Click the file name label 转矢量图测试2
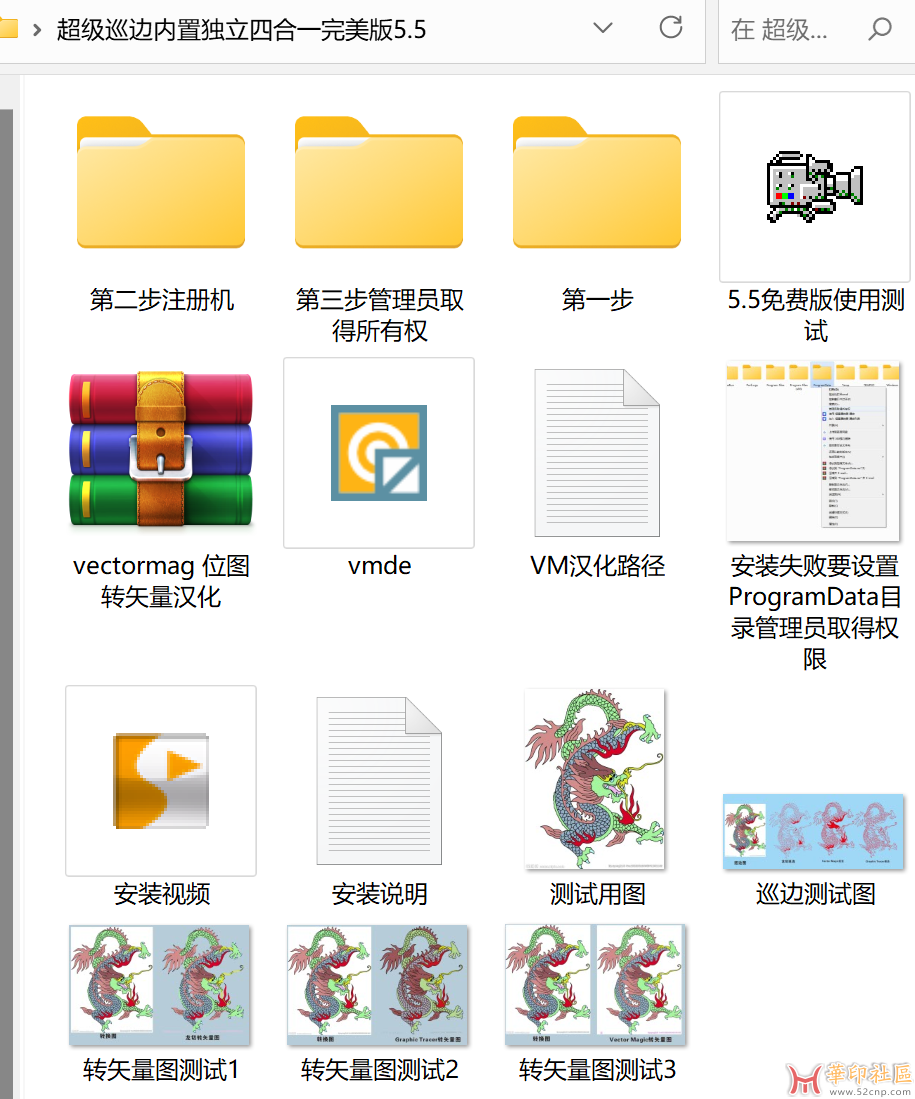915x1099 pixels. click(x=379, y=1070)
